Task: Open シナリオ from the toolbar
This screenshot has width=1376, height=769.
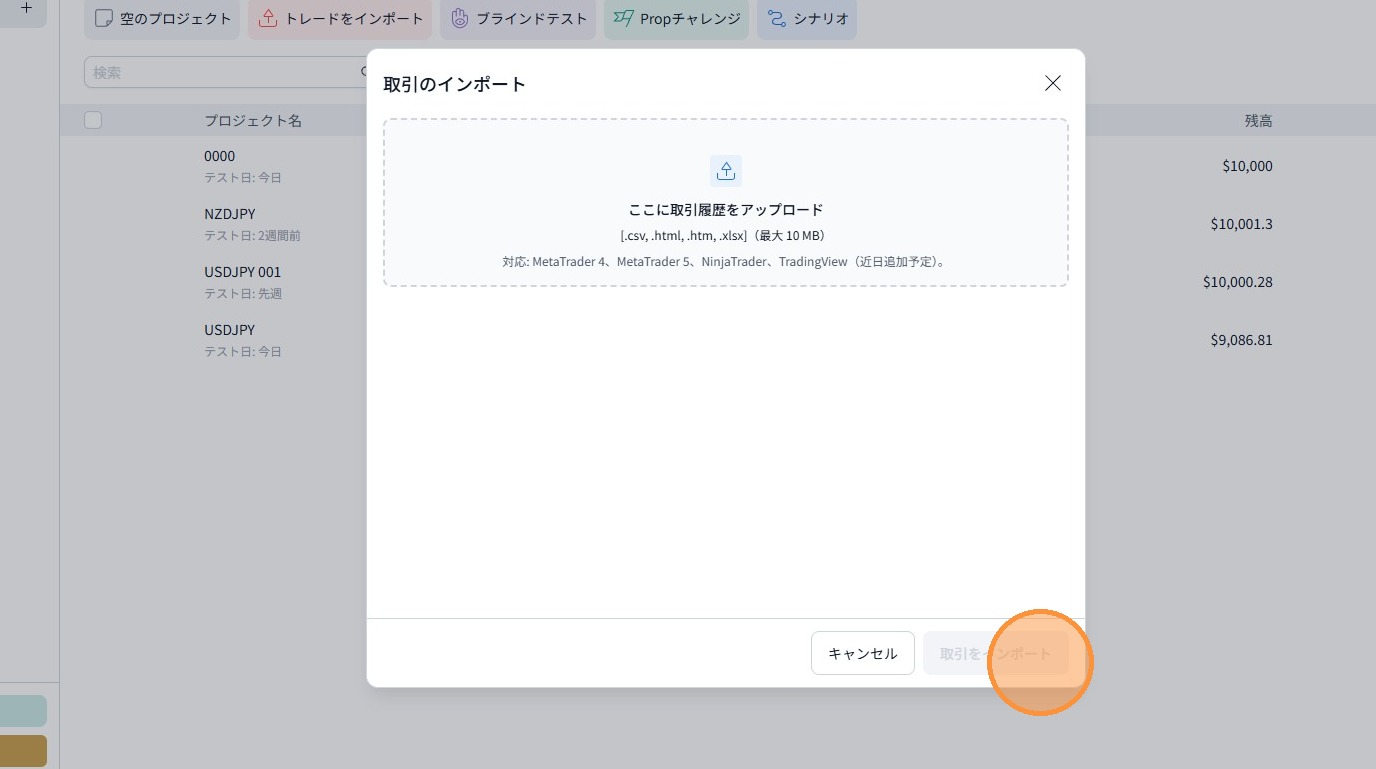Action: [x=807, y=19]
